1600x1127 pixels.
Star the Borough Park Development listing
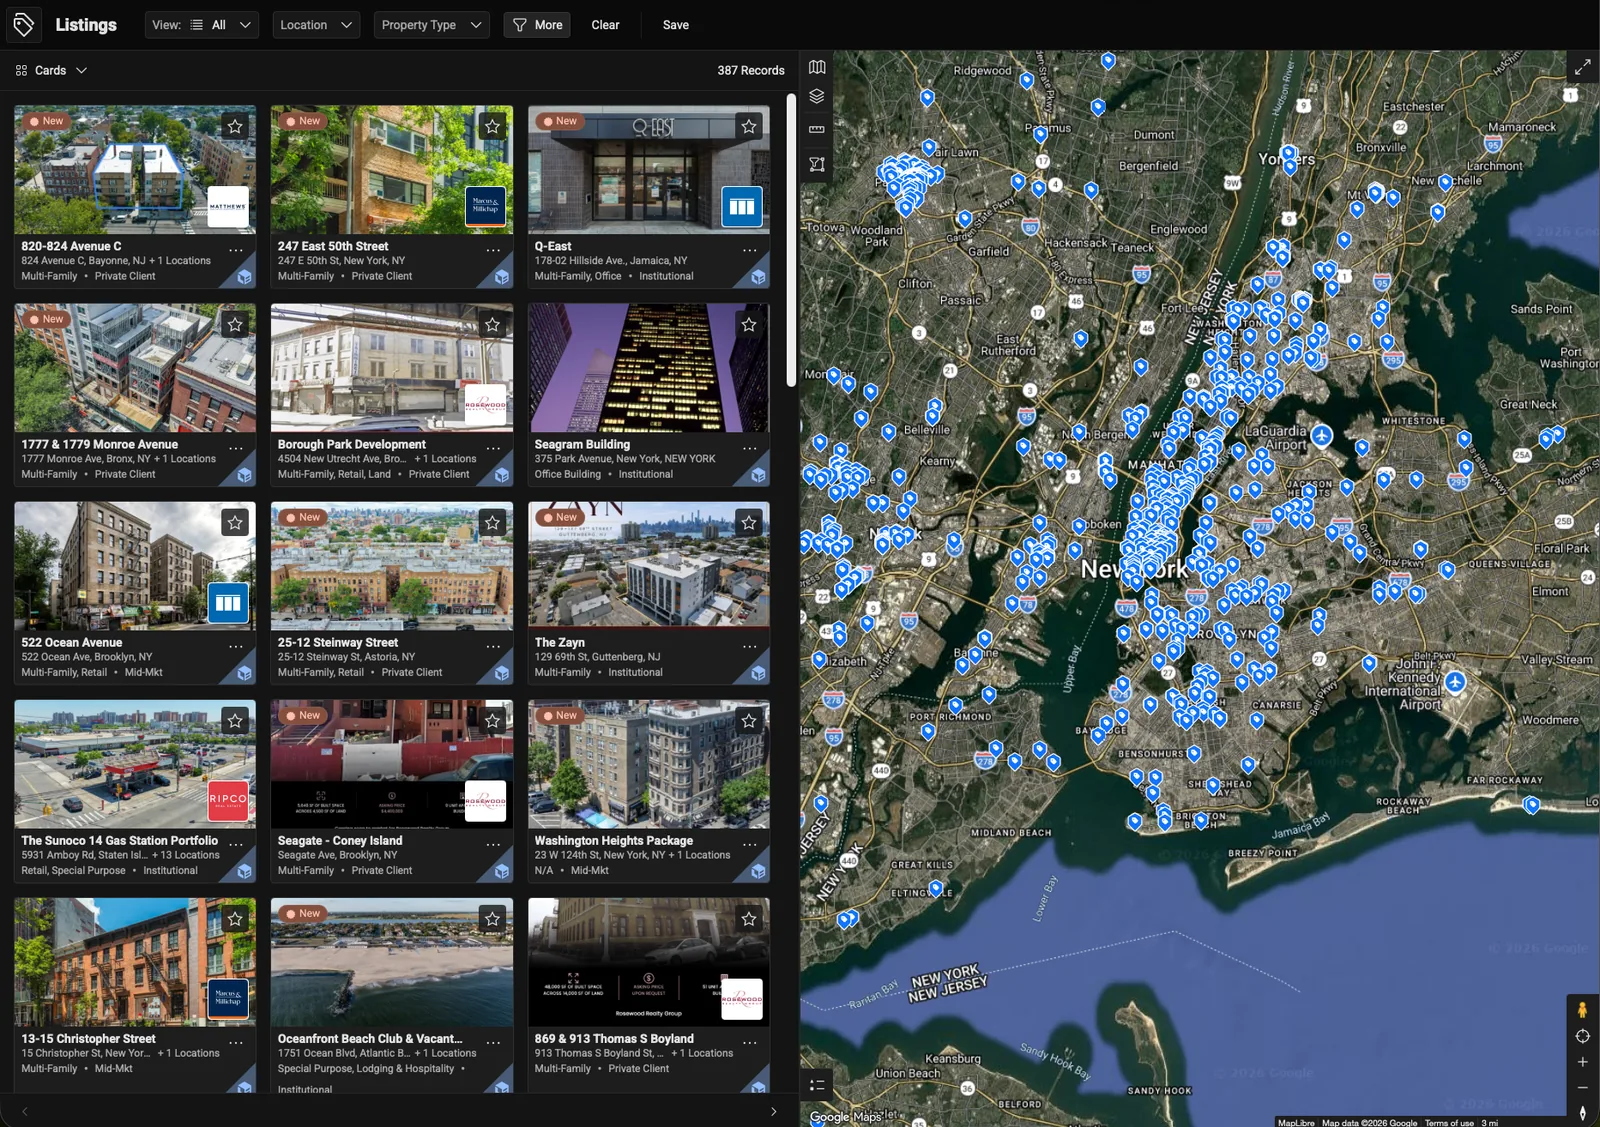coord(492,324)
